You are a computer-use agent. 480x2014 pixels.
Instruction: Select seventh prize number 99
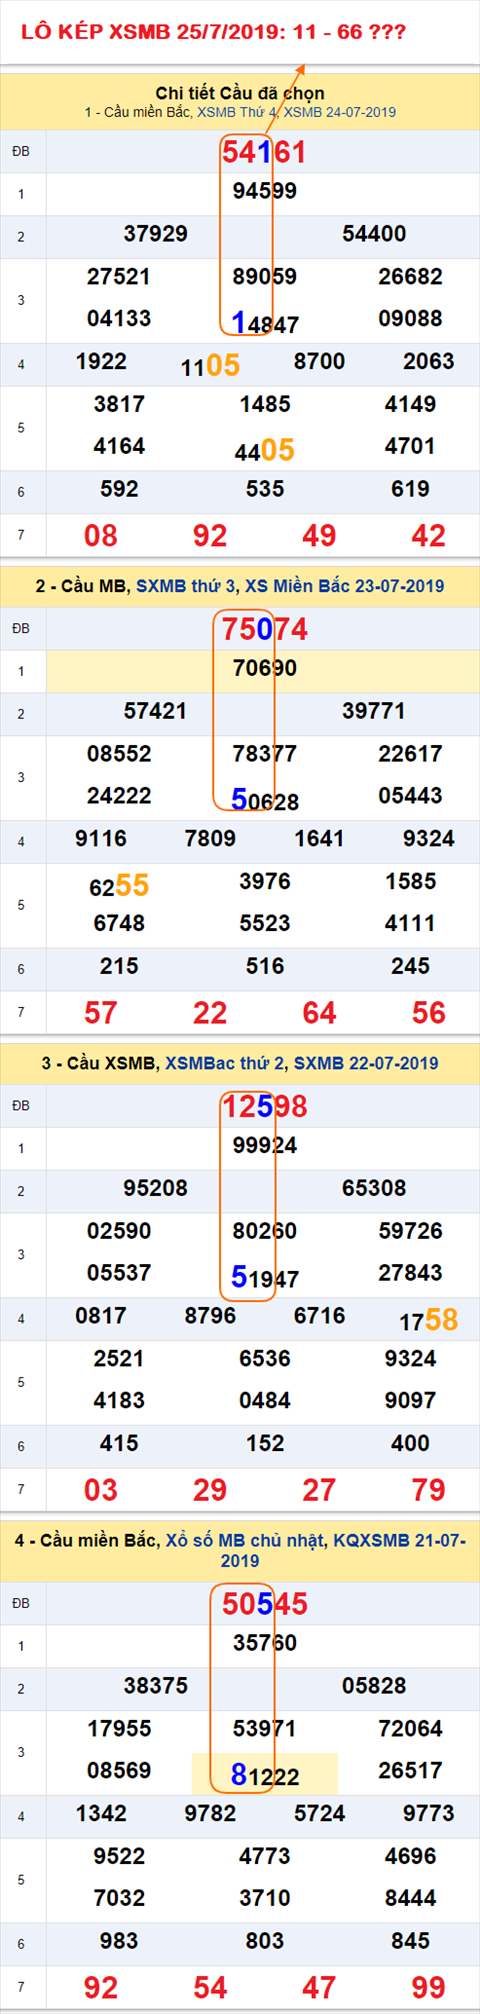click(x=428, y=1988)
